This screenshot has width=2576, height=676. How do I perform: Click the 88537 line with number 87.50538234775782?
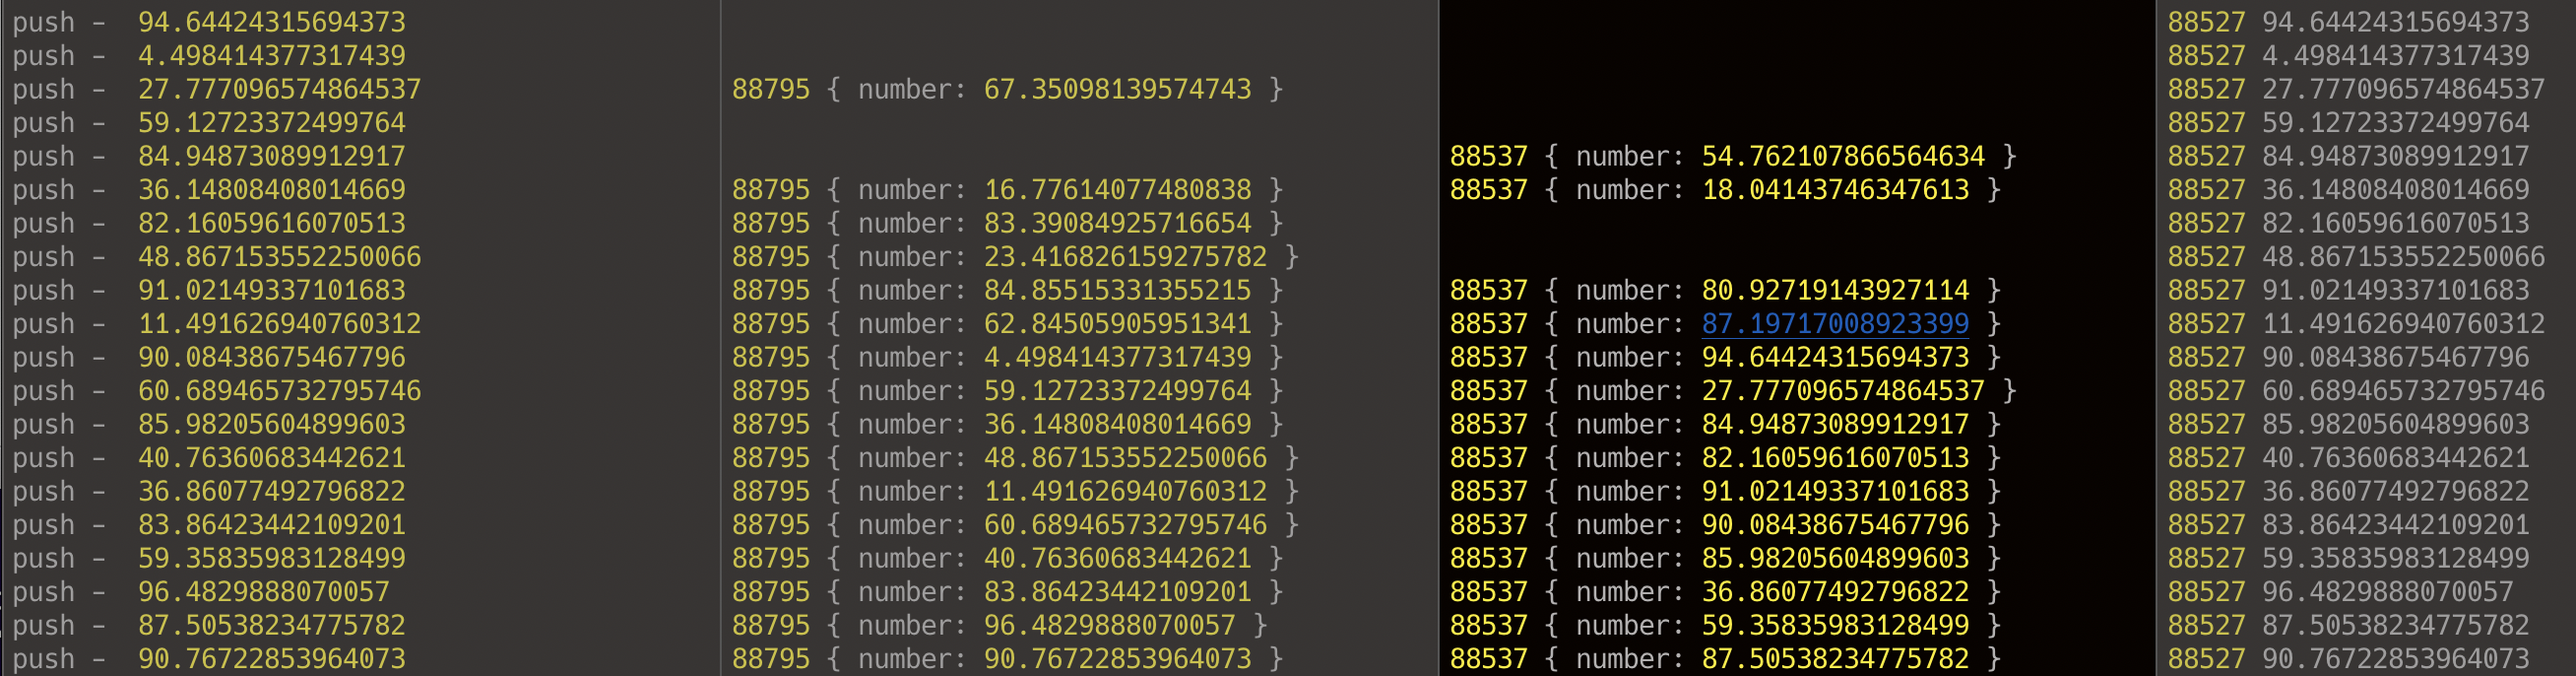pos(1726,659)
